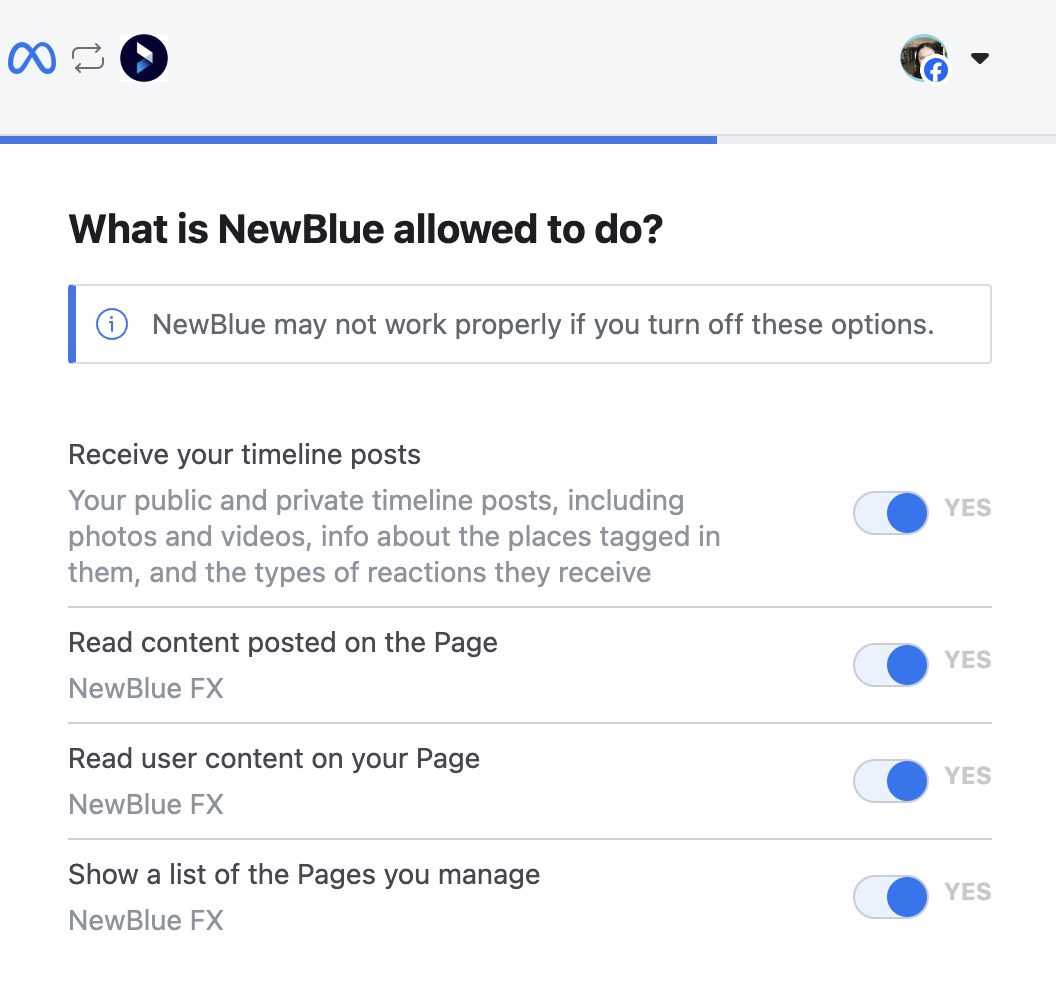
Task: Turn off Read content posted on Page
Action: pos(890,665)
